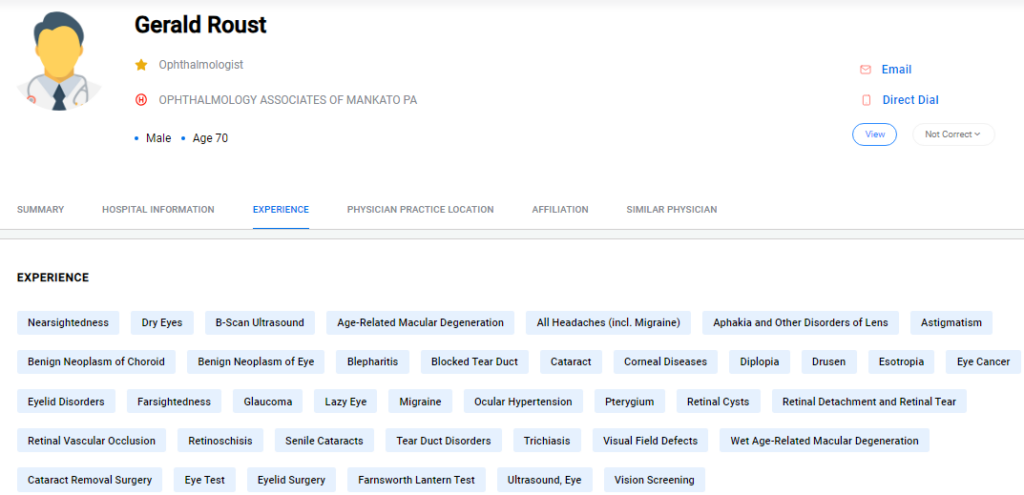
Task: Click the phone icon next to Direct Dial
Action: point(866,100)
